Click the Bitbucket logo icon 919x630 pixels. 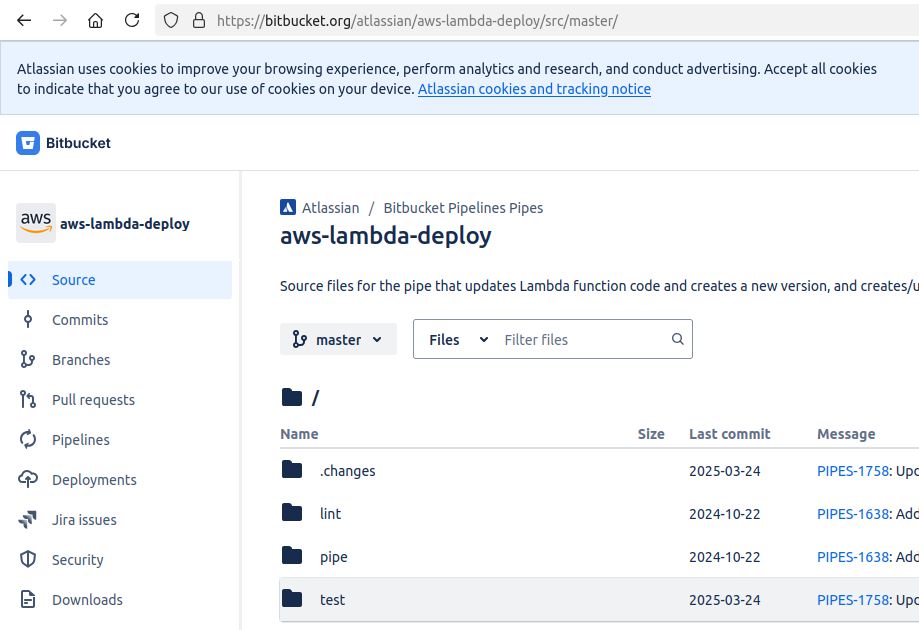point(28,143)
